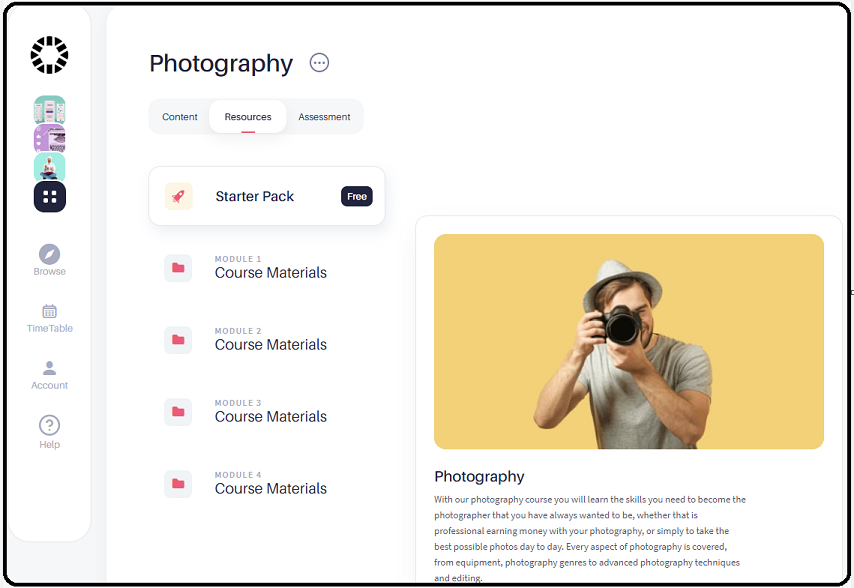Switch to the Content tab
This screenshot has width=854, height=588.
(x=180, y=117)
